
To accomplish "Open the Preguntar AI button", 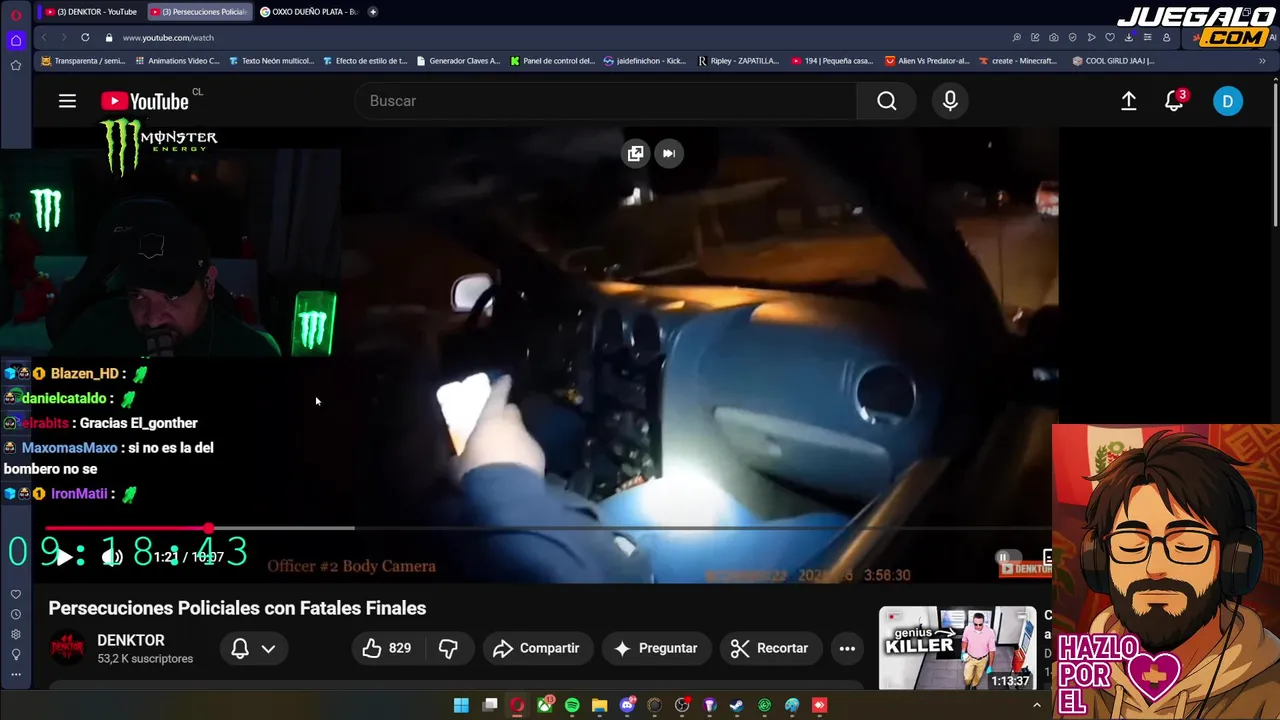I will pyautogui.click(x=656, y=648).
